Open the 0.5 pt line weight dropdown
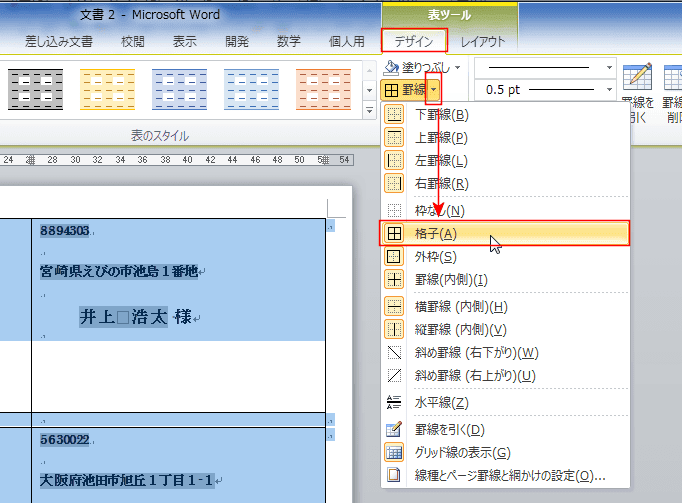This screenshot has width=682, height=503. [609, 90]
